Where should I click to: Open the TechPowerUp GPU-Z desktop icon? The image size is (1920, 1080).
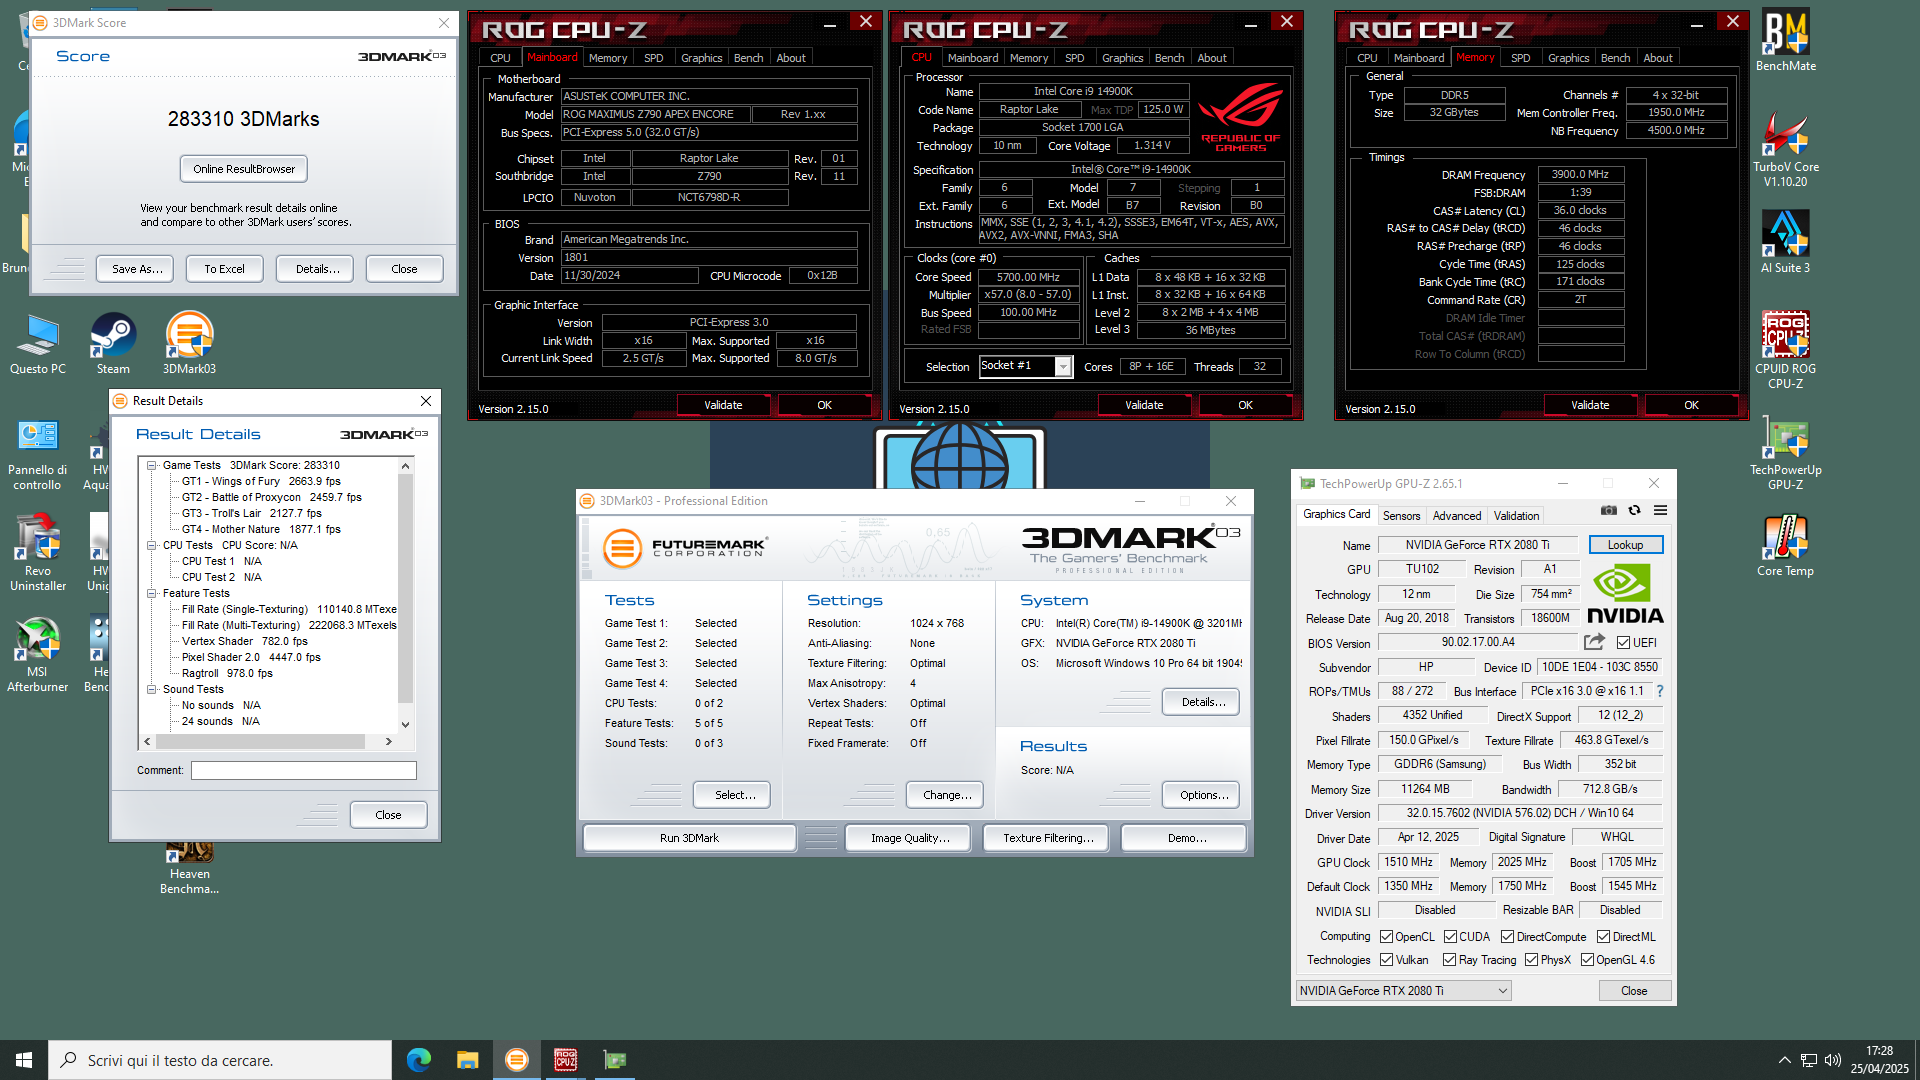1785,452
